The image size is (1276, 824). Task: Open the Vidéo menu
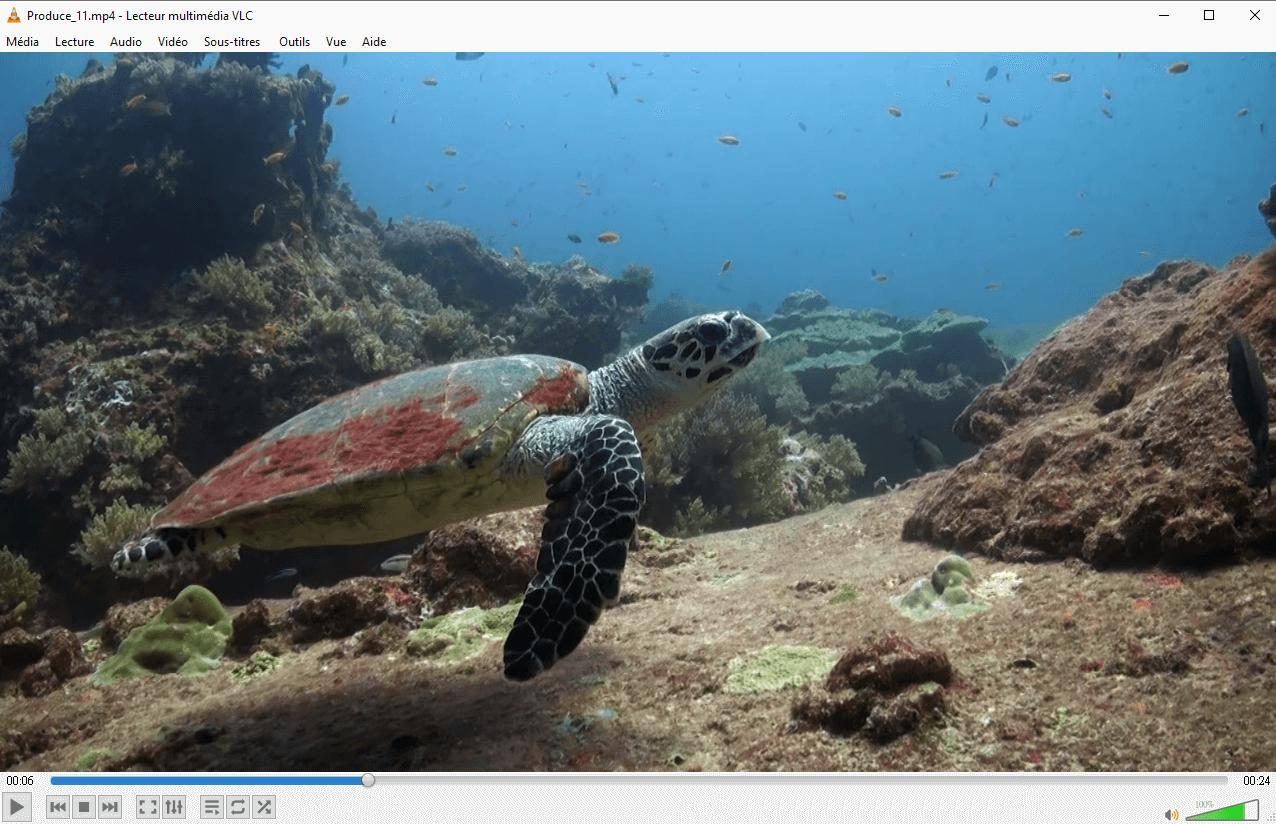(172, 42)
